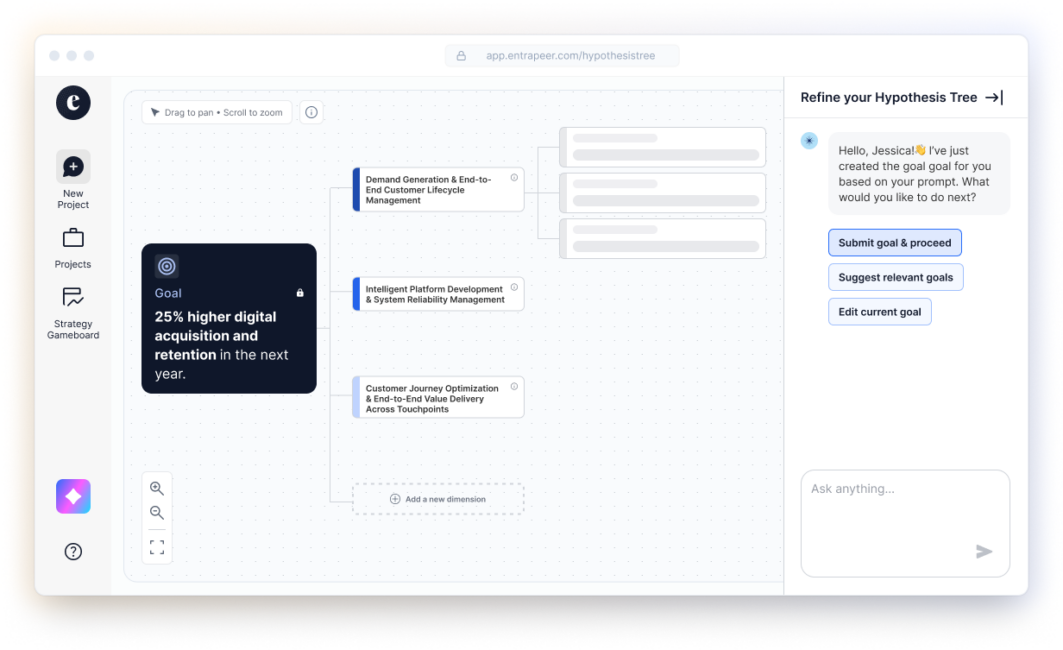Select Edit current goal option
This screenshot has height=650, width=1063.
pyautogui.click(x=879, y=312)
